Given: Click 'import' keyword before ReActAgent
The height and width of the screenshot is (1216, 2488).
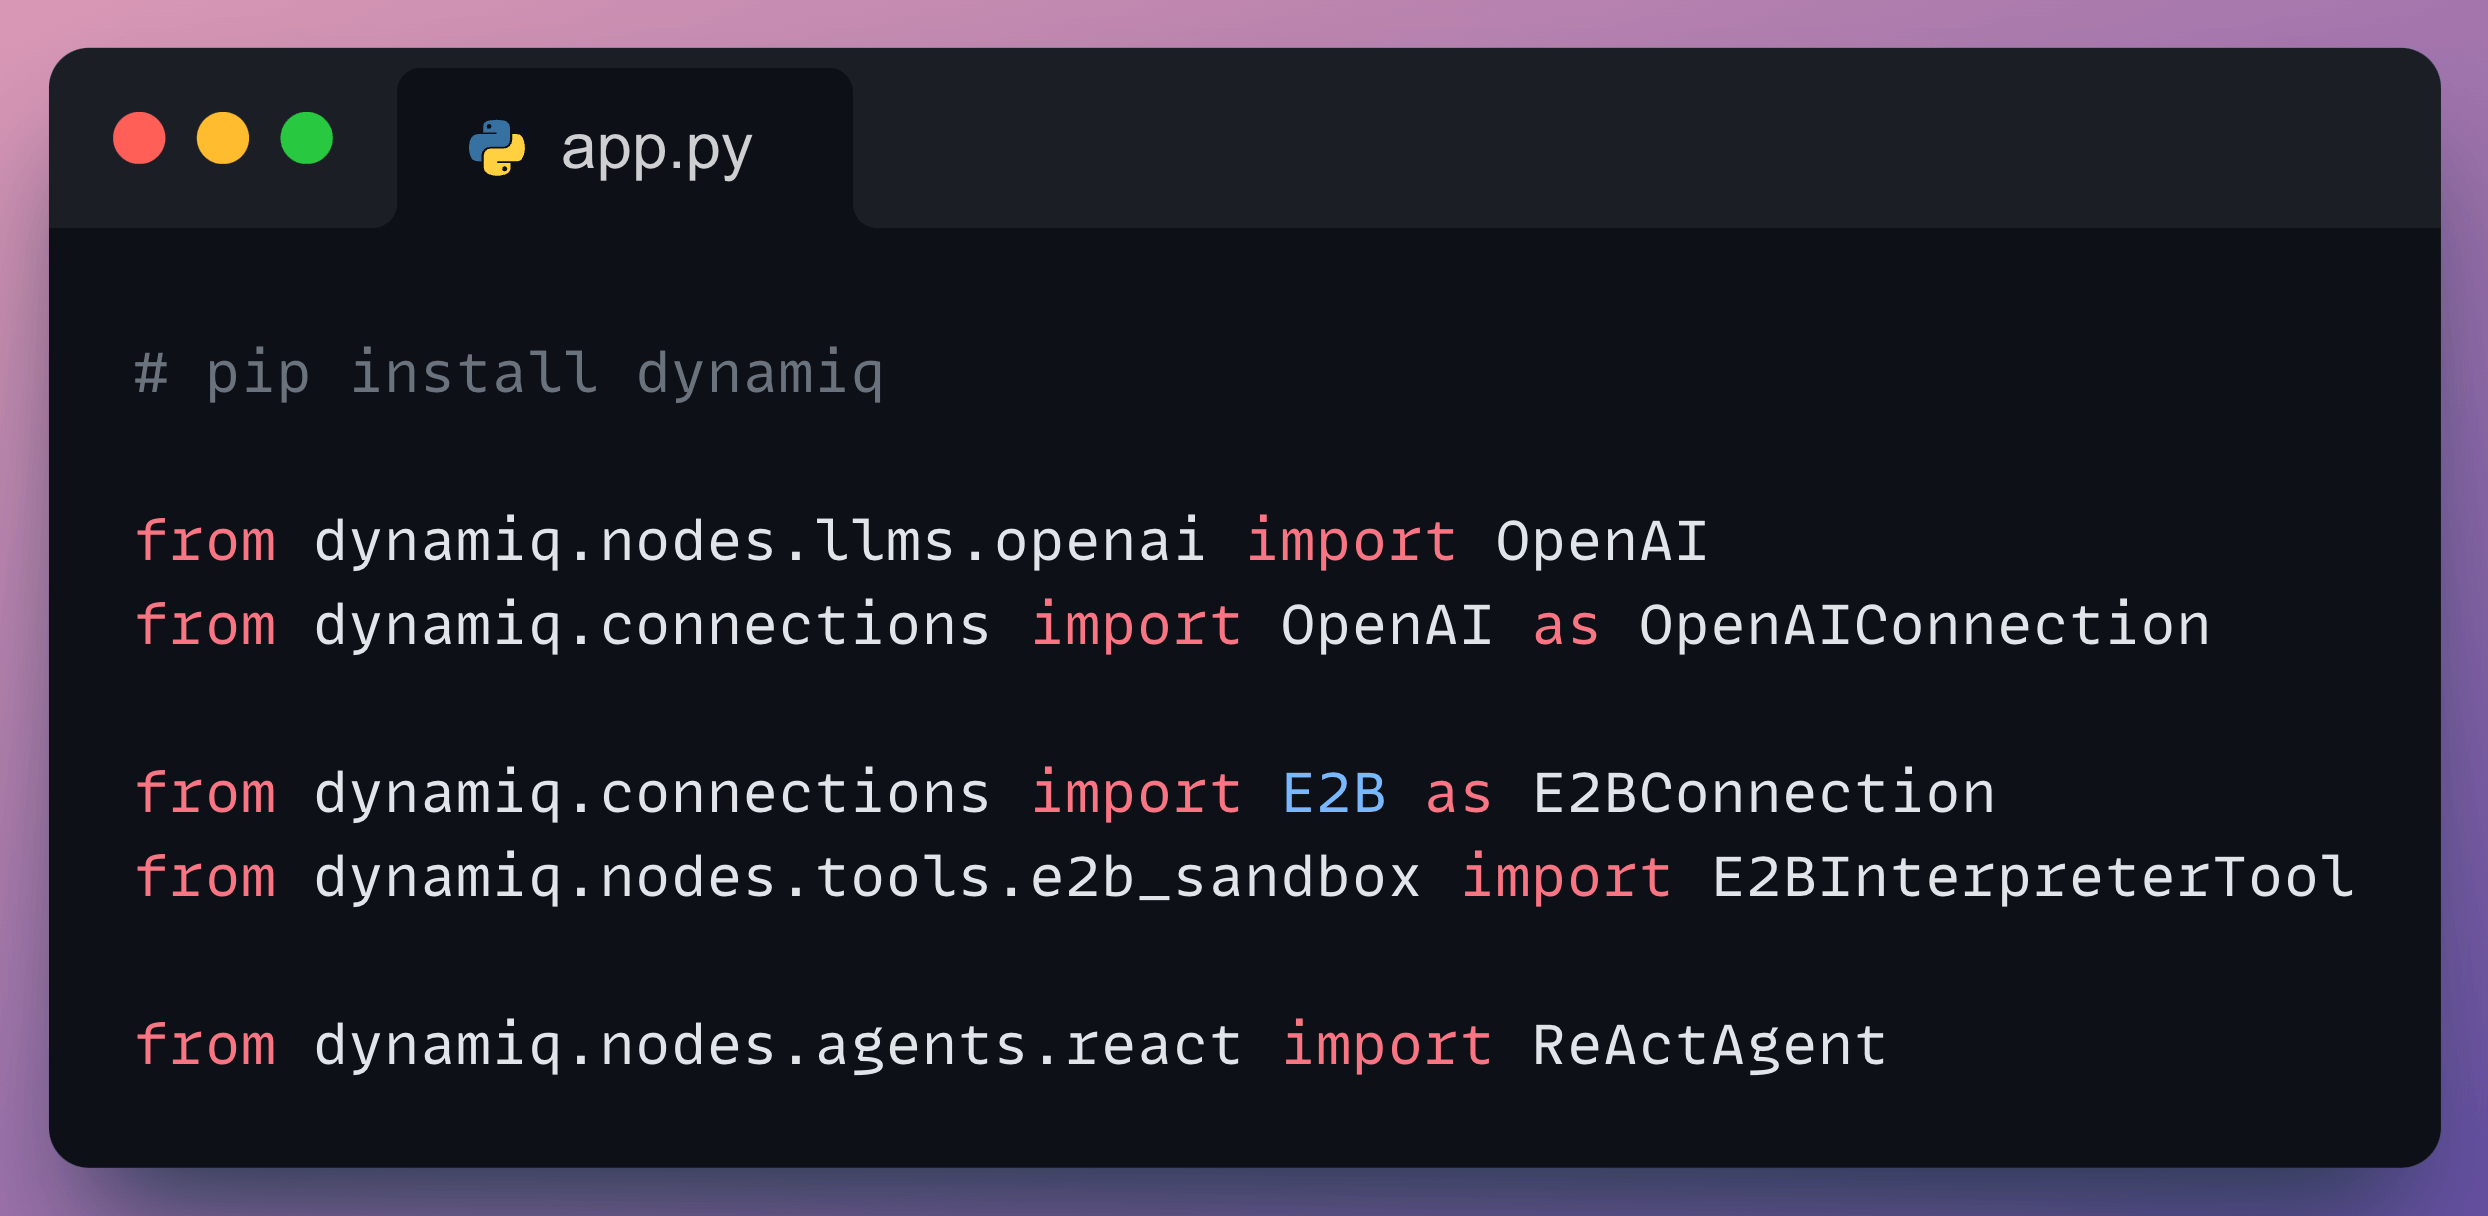Looking at the screenshot, I should (x=1388, y=1046).
